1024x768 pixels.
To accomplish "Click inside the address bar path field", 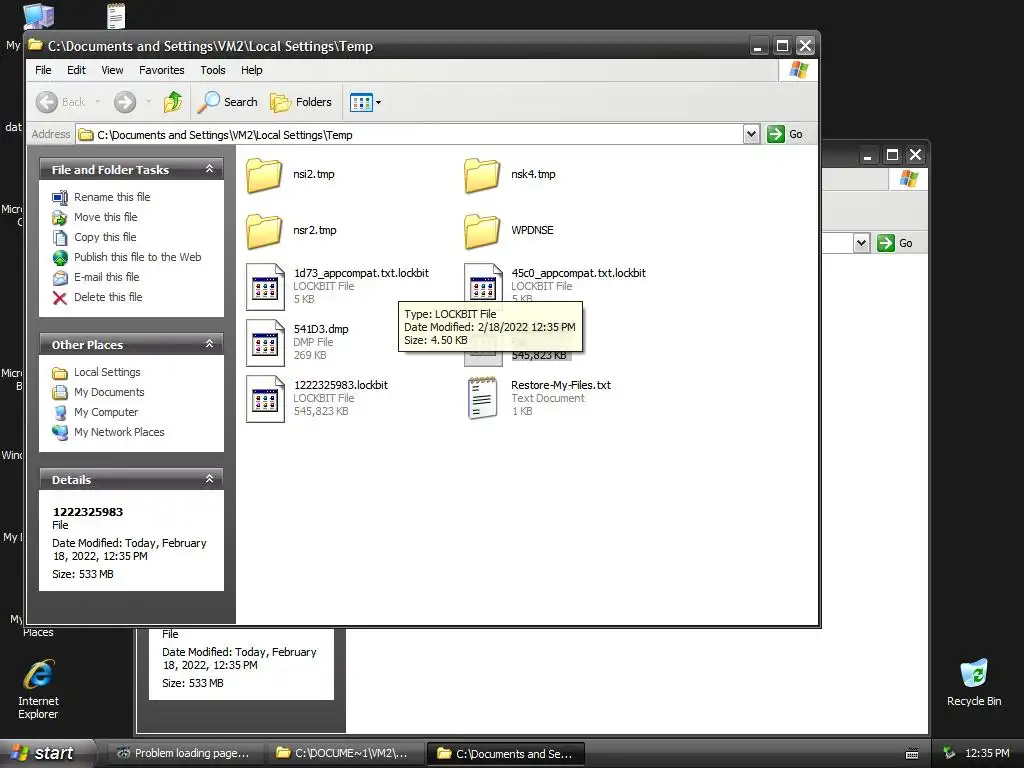I will pos(410,135).
